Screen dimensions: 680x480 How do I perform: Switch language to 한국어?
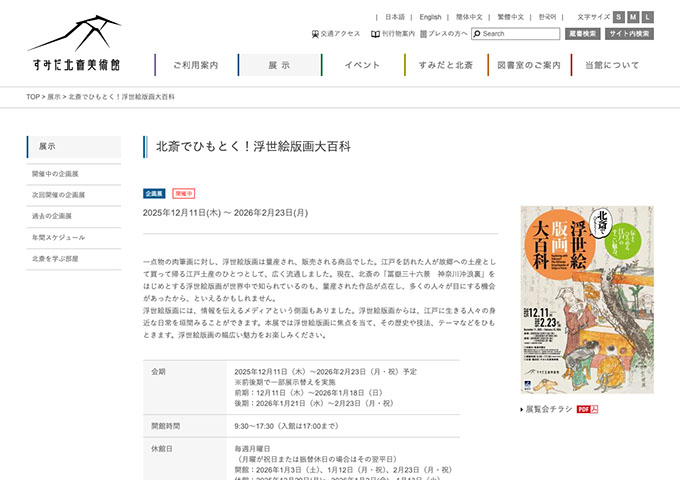(547, 17)
